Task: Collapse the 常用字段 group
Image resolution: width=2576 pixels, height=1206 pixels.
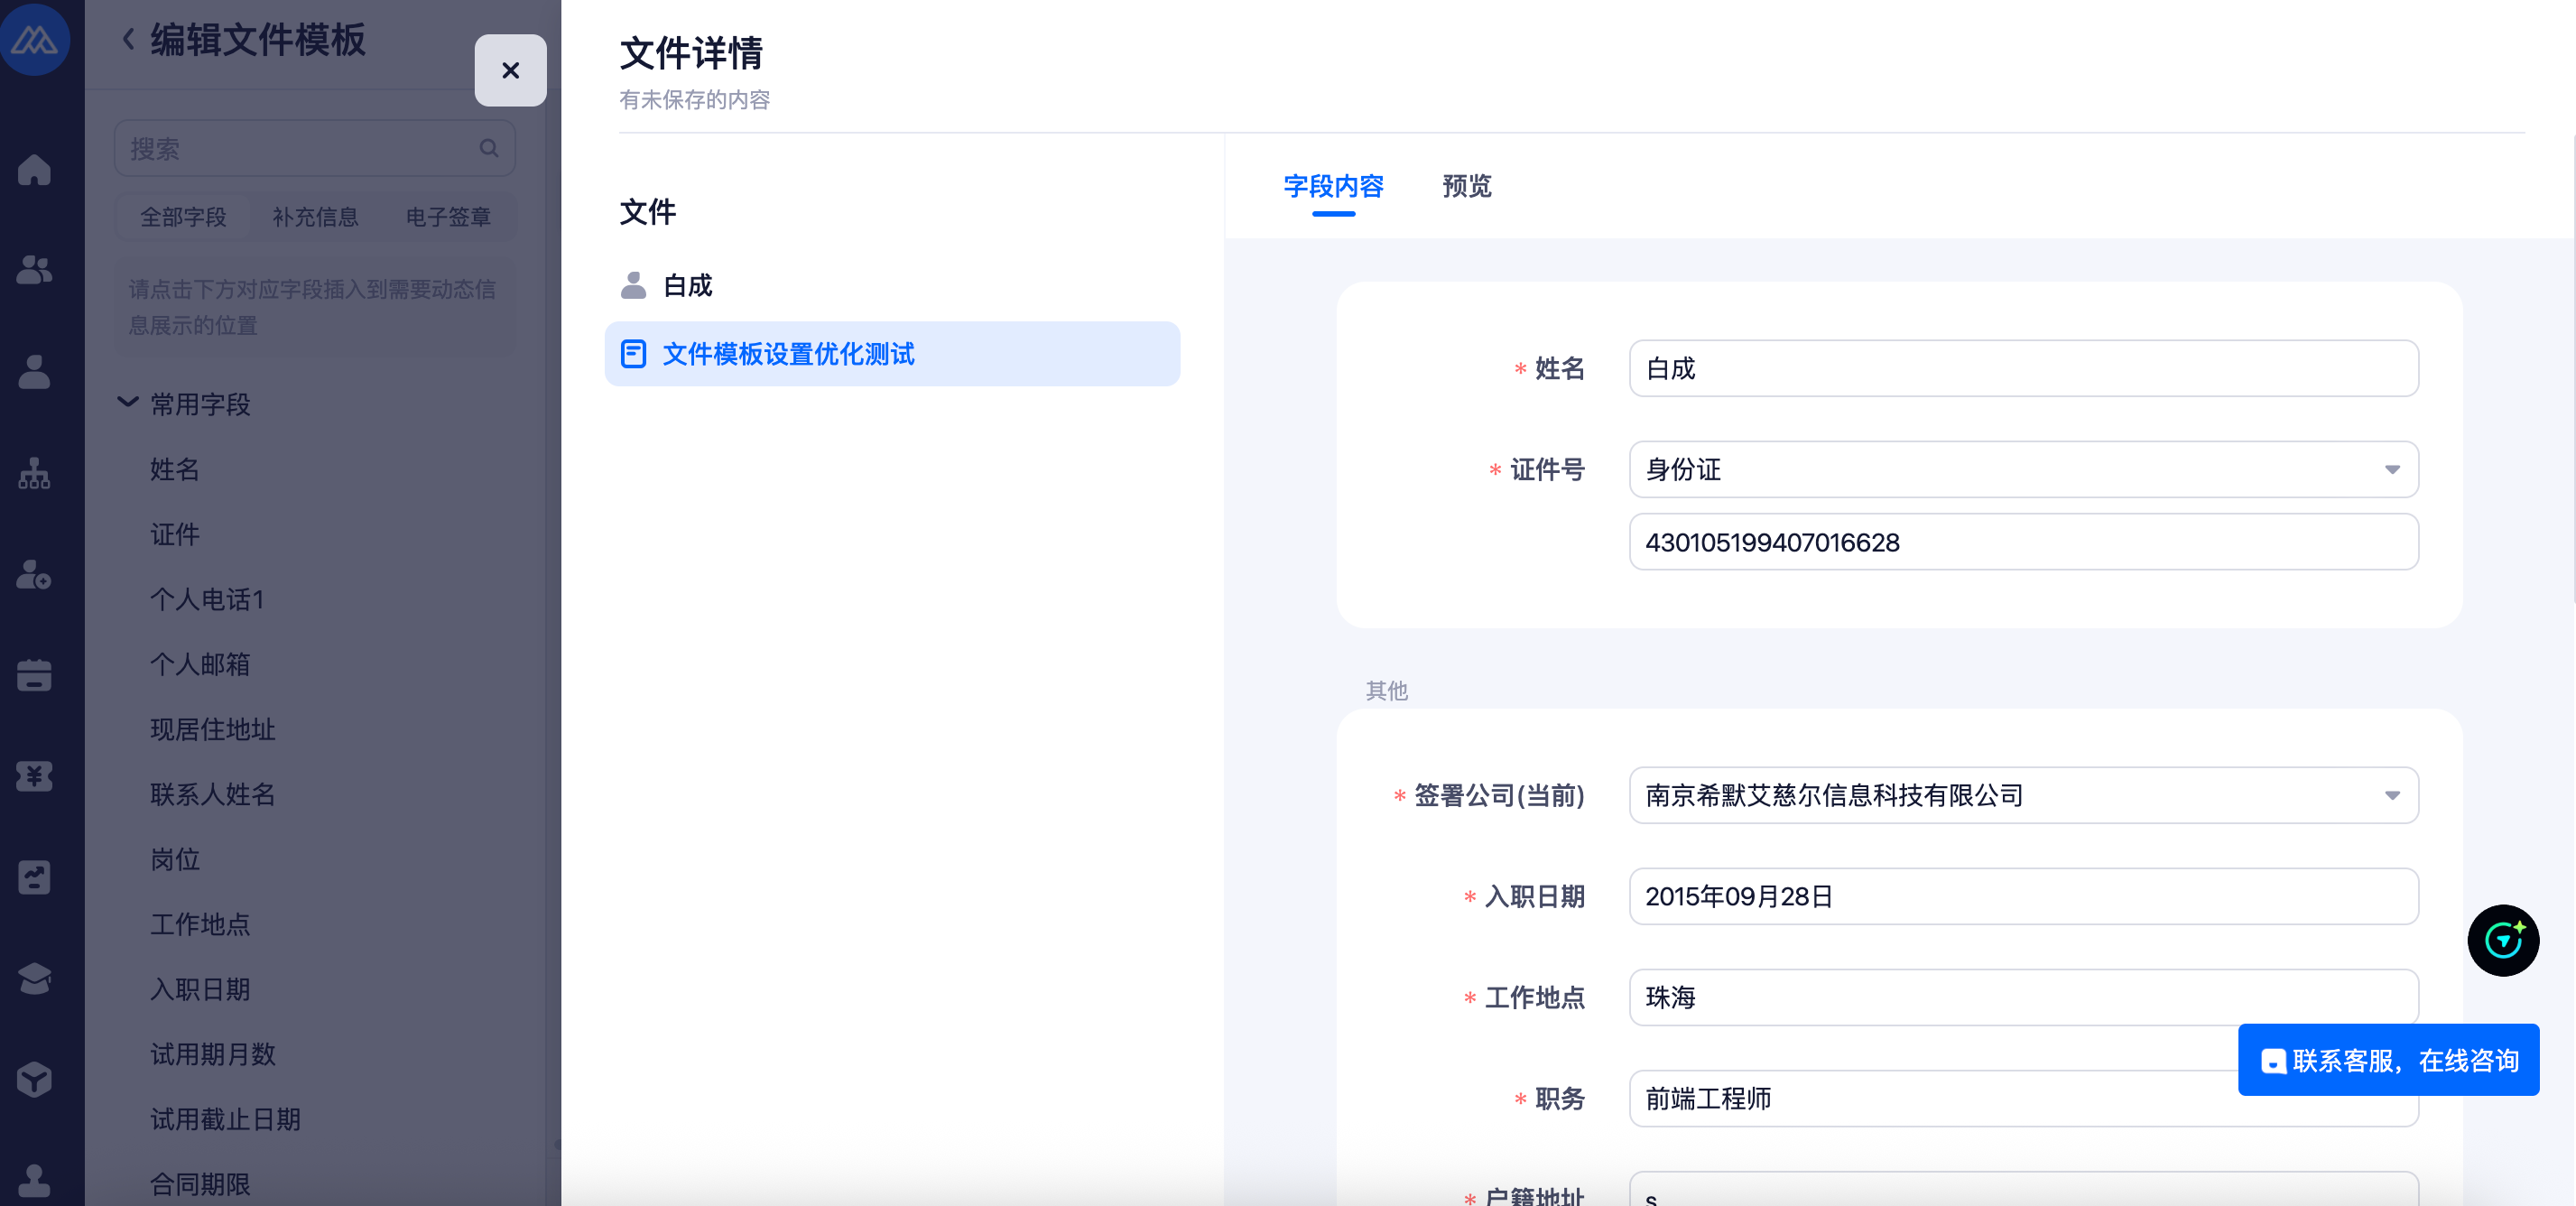Action: [x=128, y=403]
